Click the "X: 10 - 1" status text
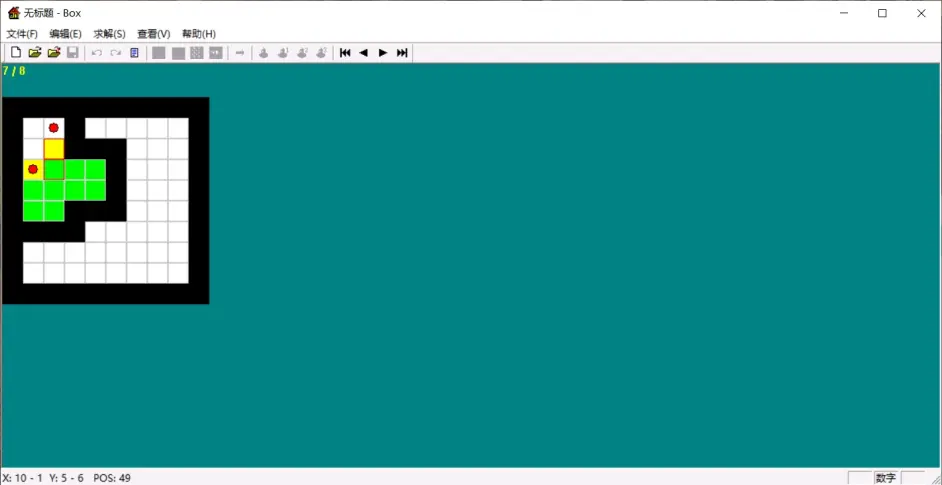Viewport: 942px width, 485px height. pos(23,478)
